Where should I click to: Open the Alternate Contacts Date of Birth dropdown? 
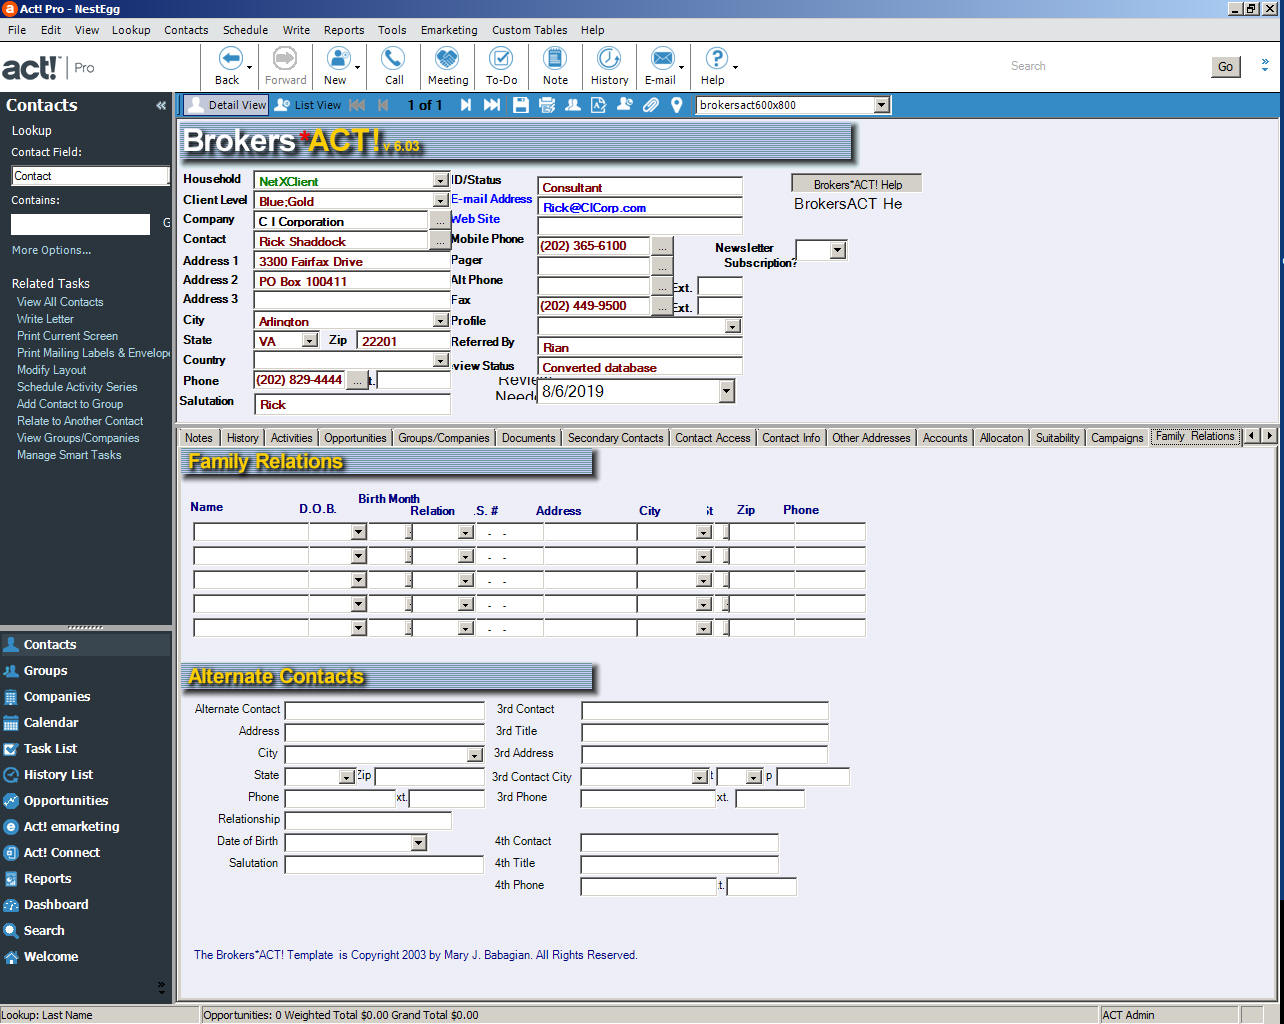[x=419, y=843]
